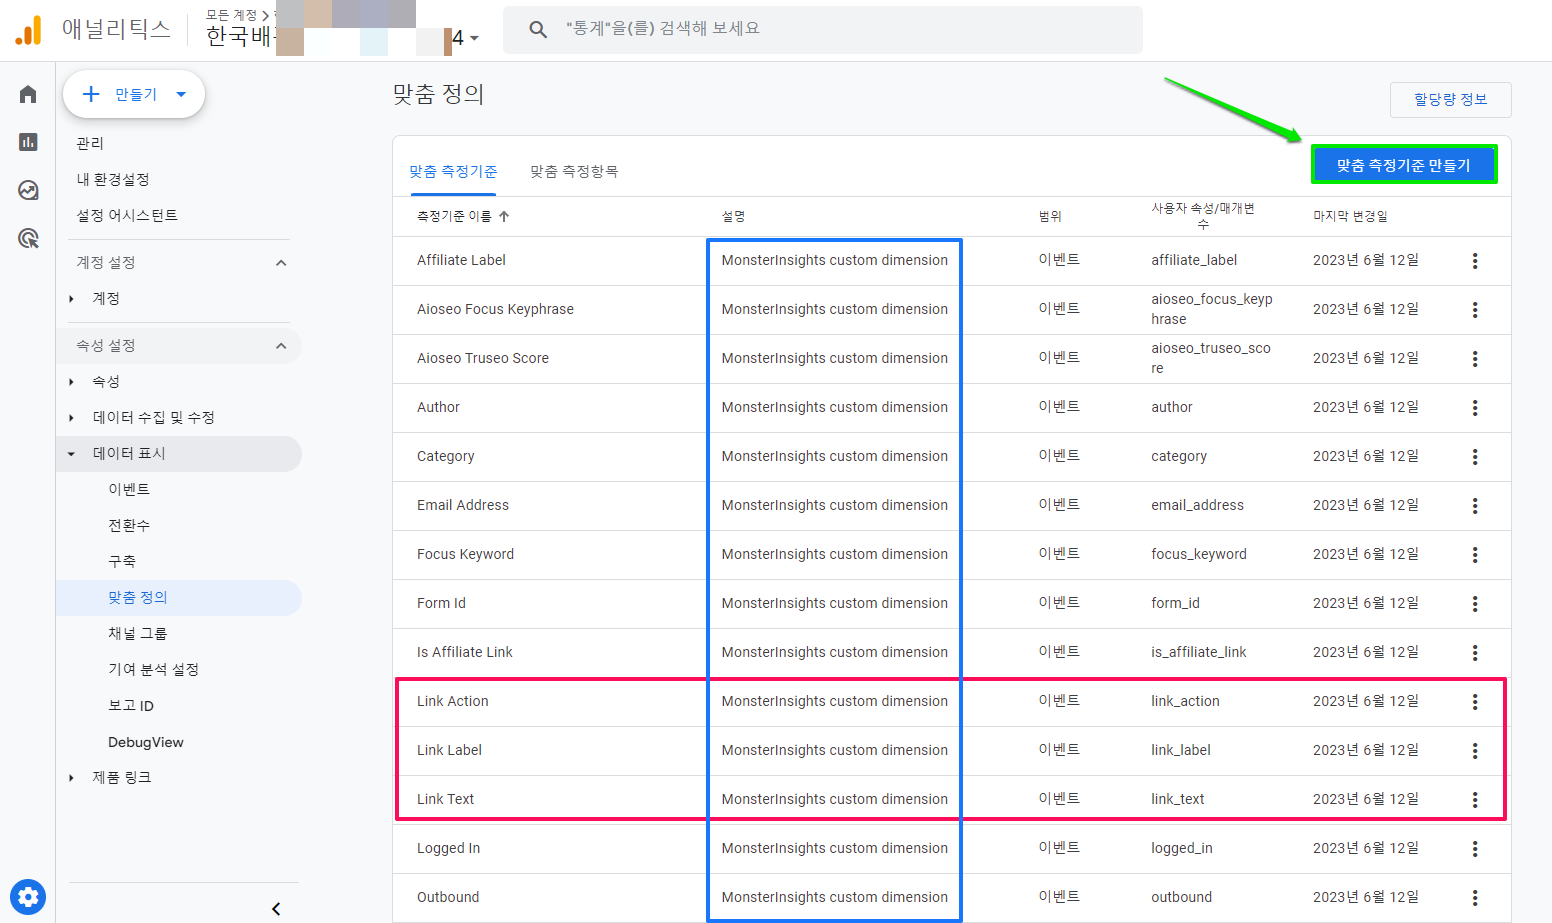Open more options for Outbound row
Screen dimensions: 1552x923
pyautogui.click(x=1475, y=898)
